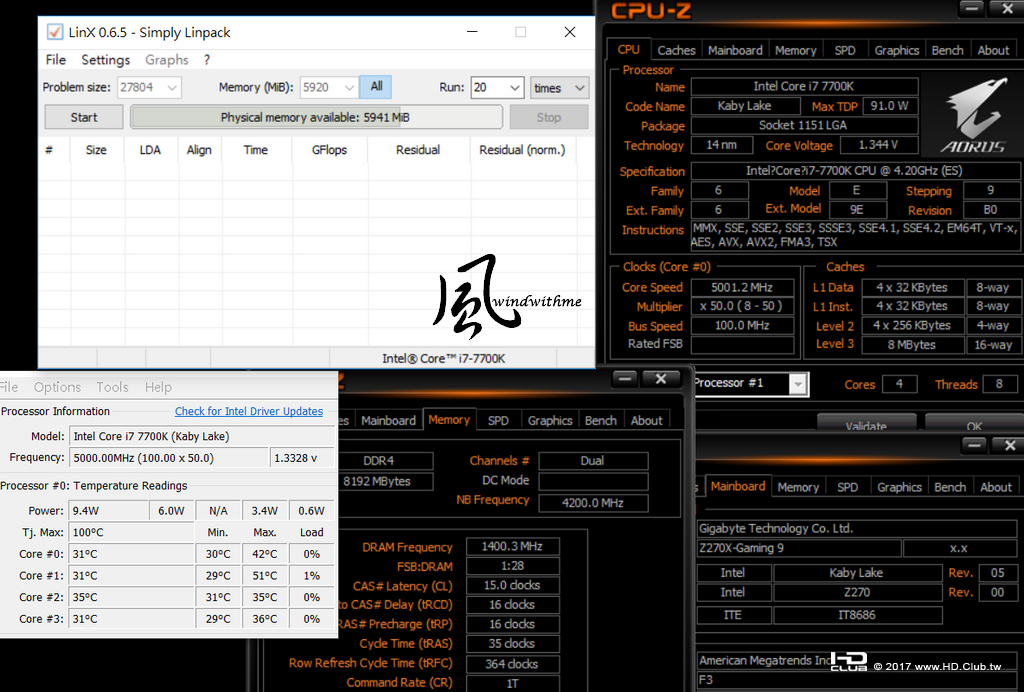Click the LinX app icon in title bar
The image size is (1024, 692).
point(55,32)
